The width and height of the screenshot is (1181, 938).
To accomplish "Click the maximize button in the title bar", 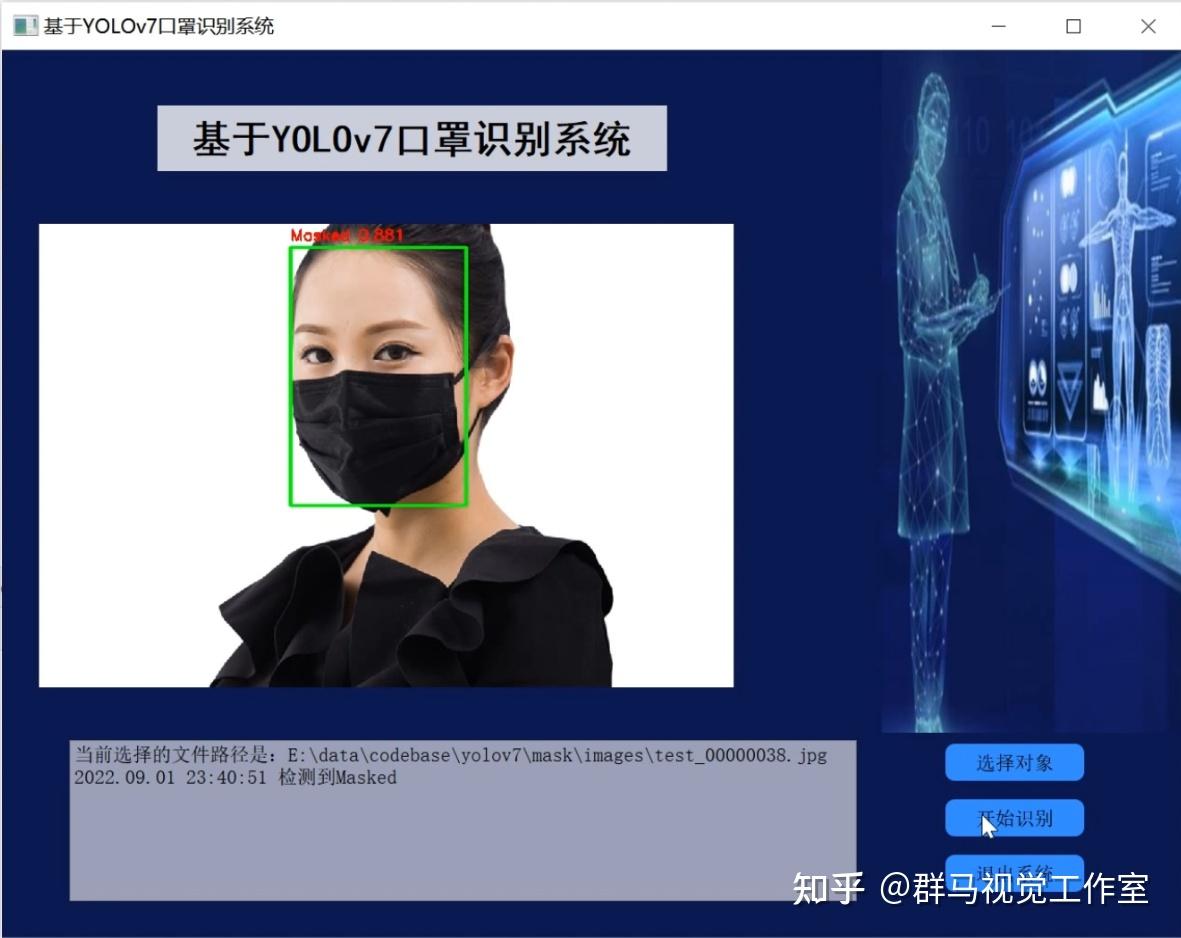I will (x=1072, y=26).
